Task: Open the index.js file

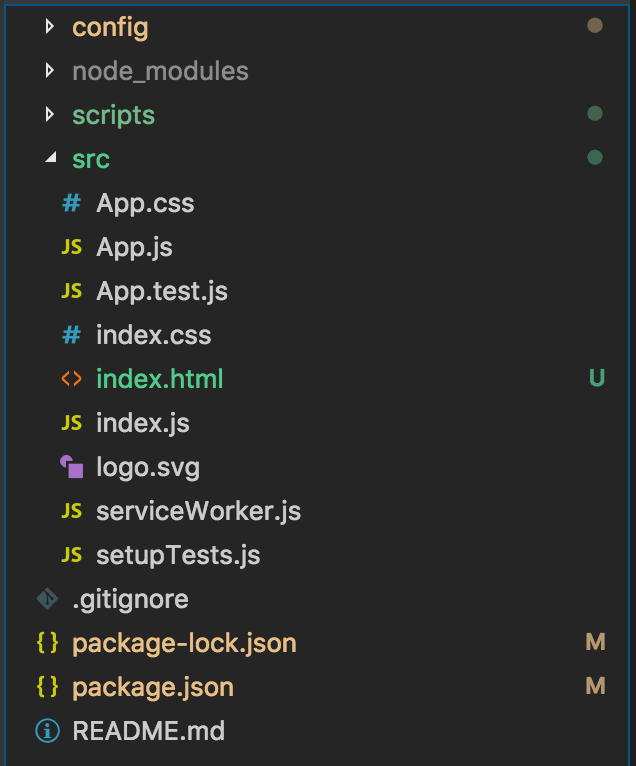Action: pyautogui.click(x=143, y=423)
